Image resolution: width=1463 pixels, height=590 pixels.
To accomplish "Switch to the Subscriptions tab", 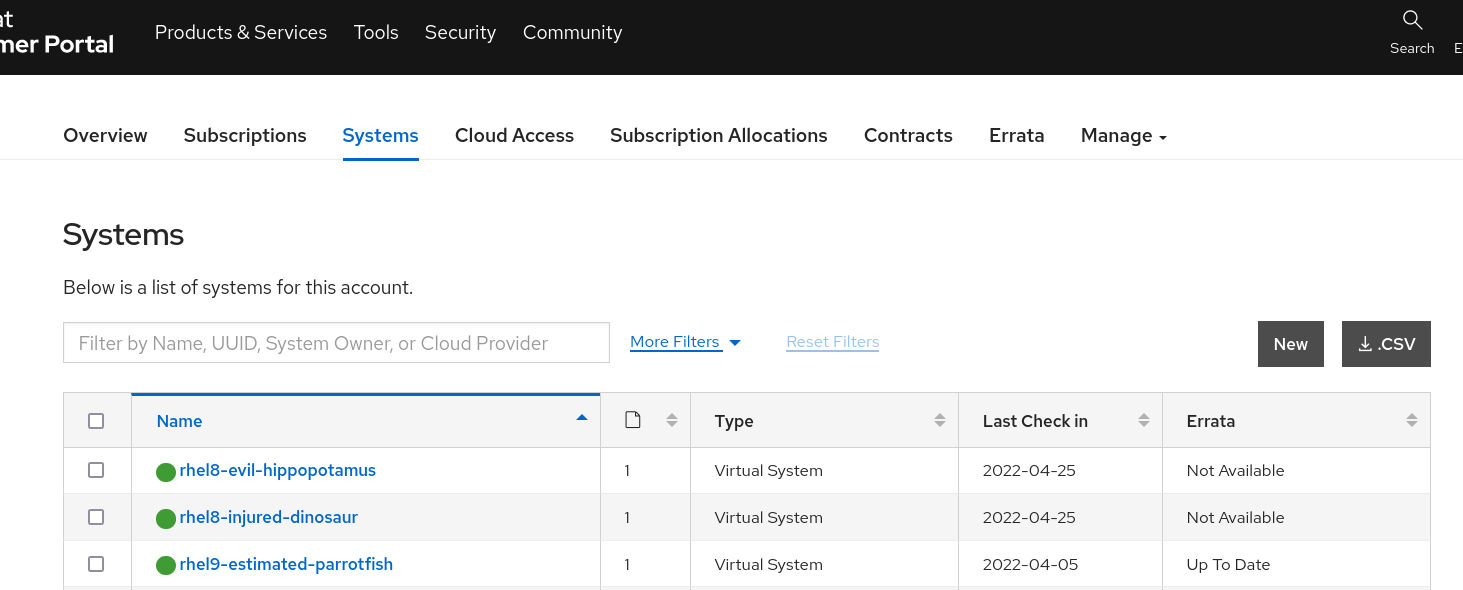I will coord(245,136).
